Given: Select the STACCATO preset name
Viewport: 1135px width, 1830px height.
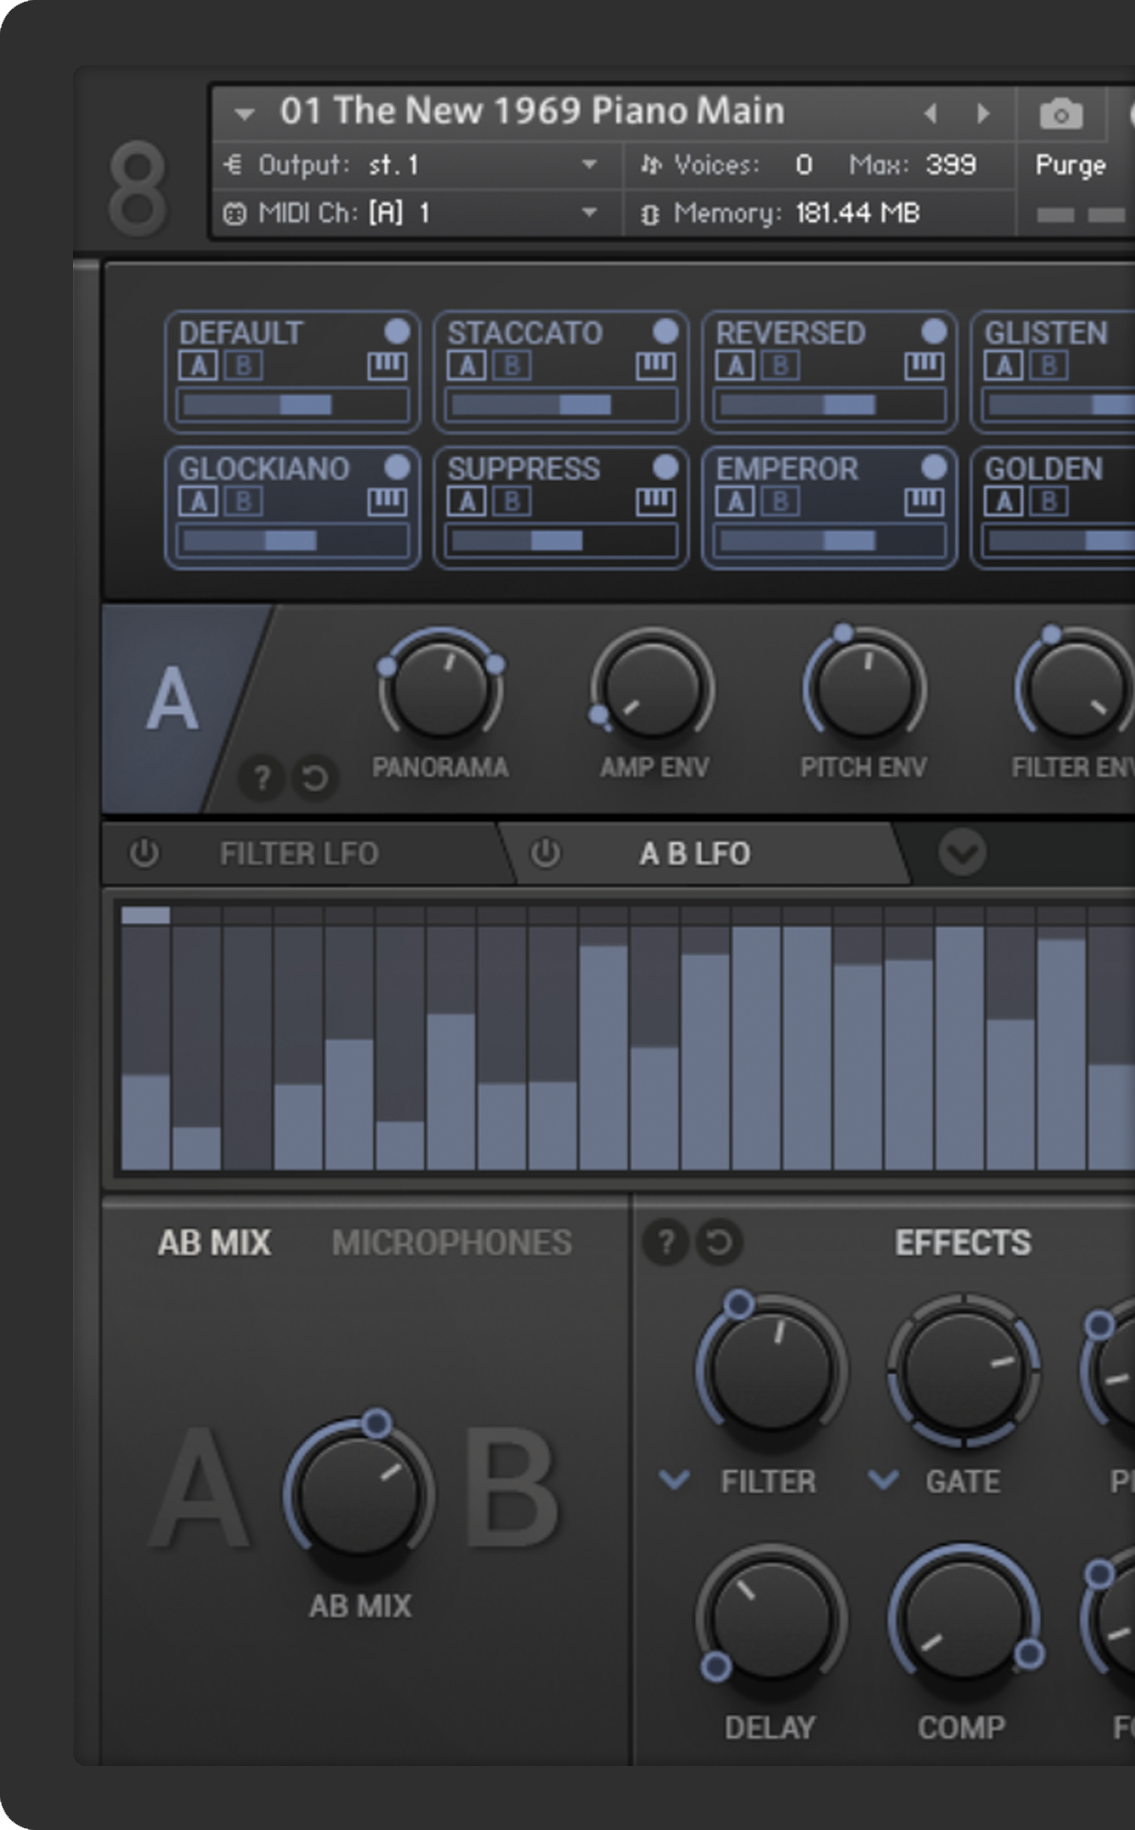Looking at the screenshot, I should (x=525, y=332).
